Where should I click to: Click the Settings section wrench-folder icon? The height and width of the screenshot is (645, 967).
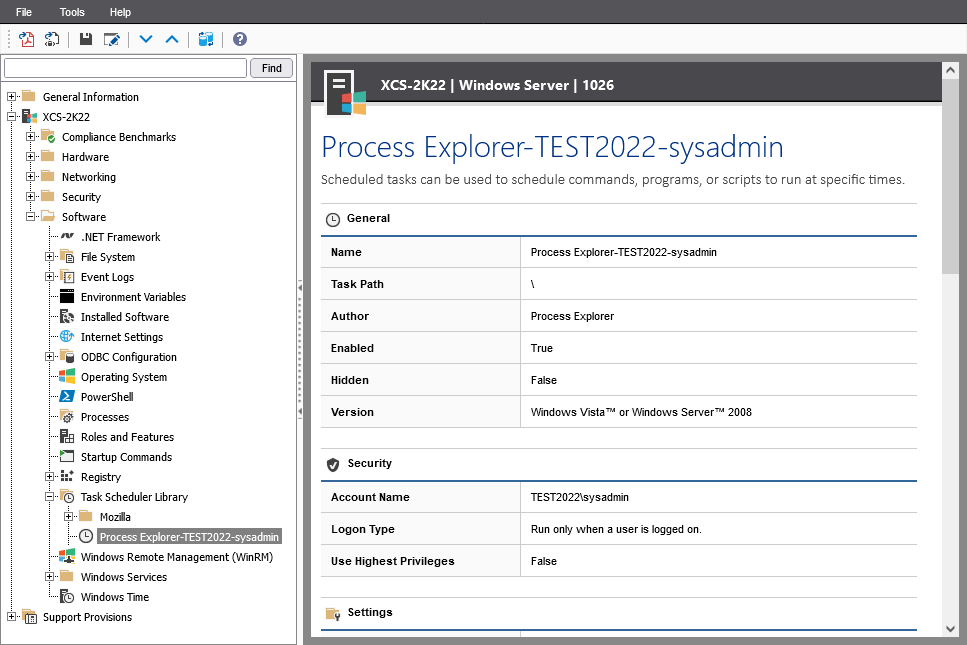tap(333, 614)
